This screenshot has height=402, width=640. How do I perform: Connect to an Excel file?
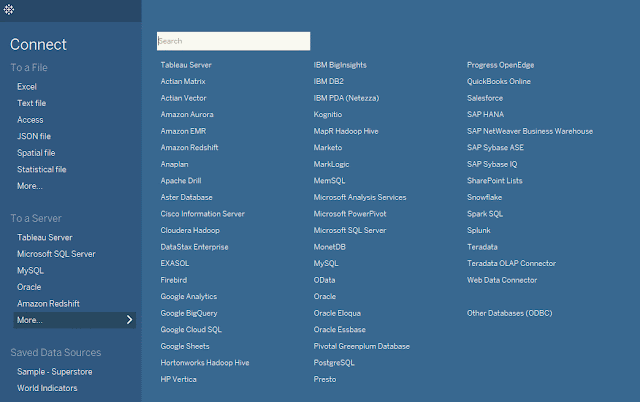(27, 87)
